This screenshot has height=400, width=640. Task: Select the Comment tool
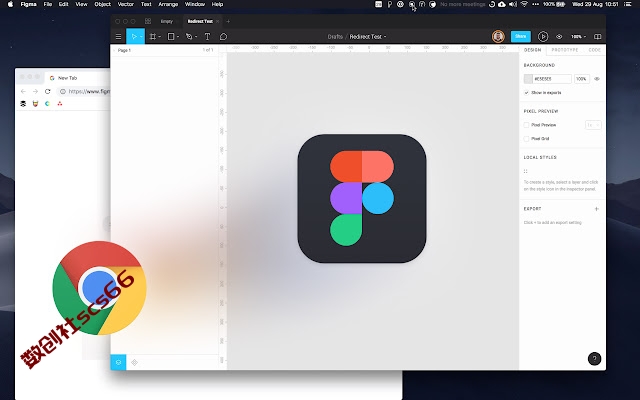pyautogui.click(x=223, y=37)
